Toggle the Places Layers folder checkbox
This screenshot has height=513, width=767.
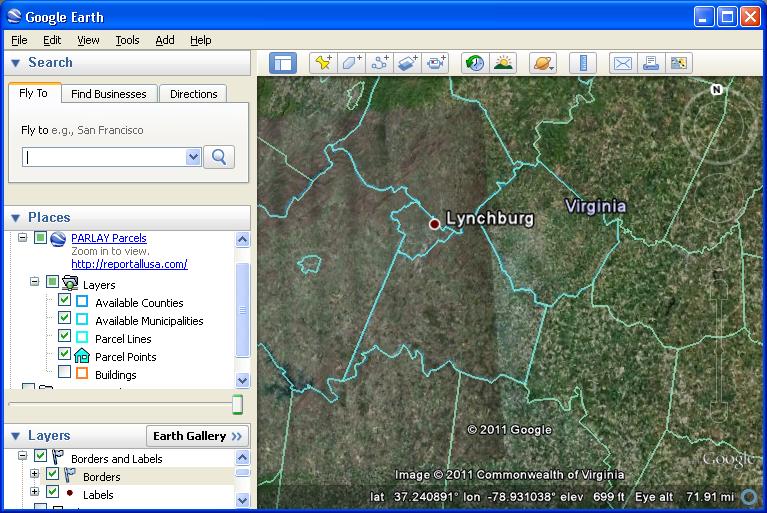[52, 281]
